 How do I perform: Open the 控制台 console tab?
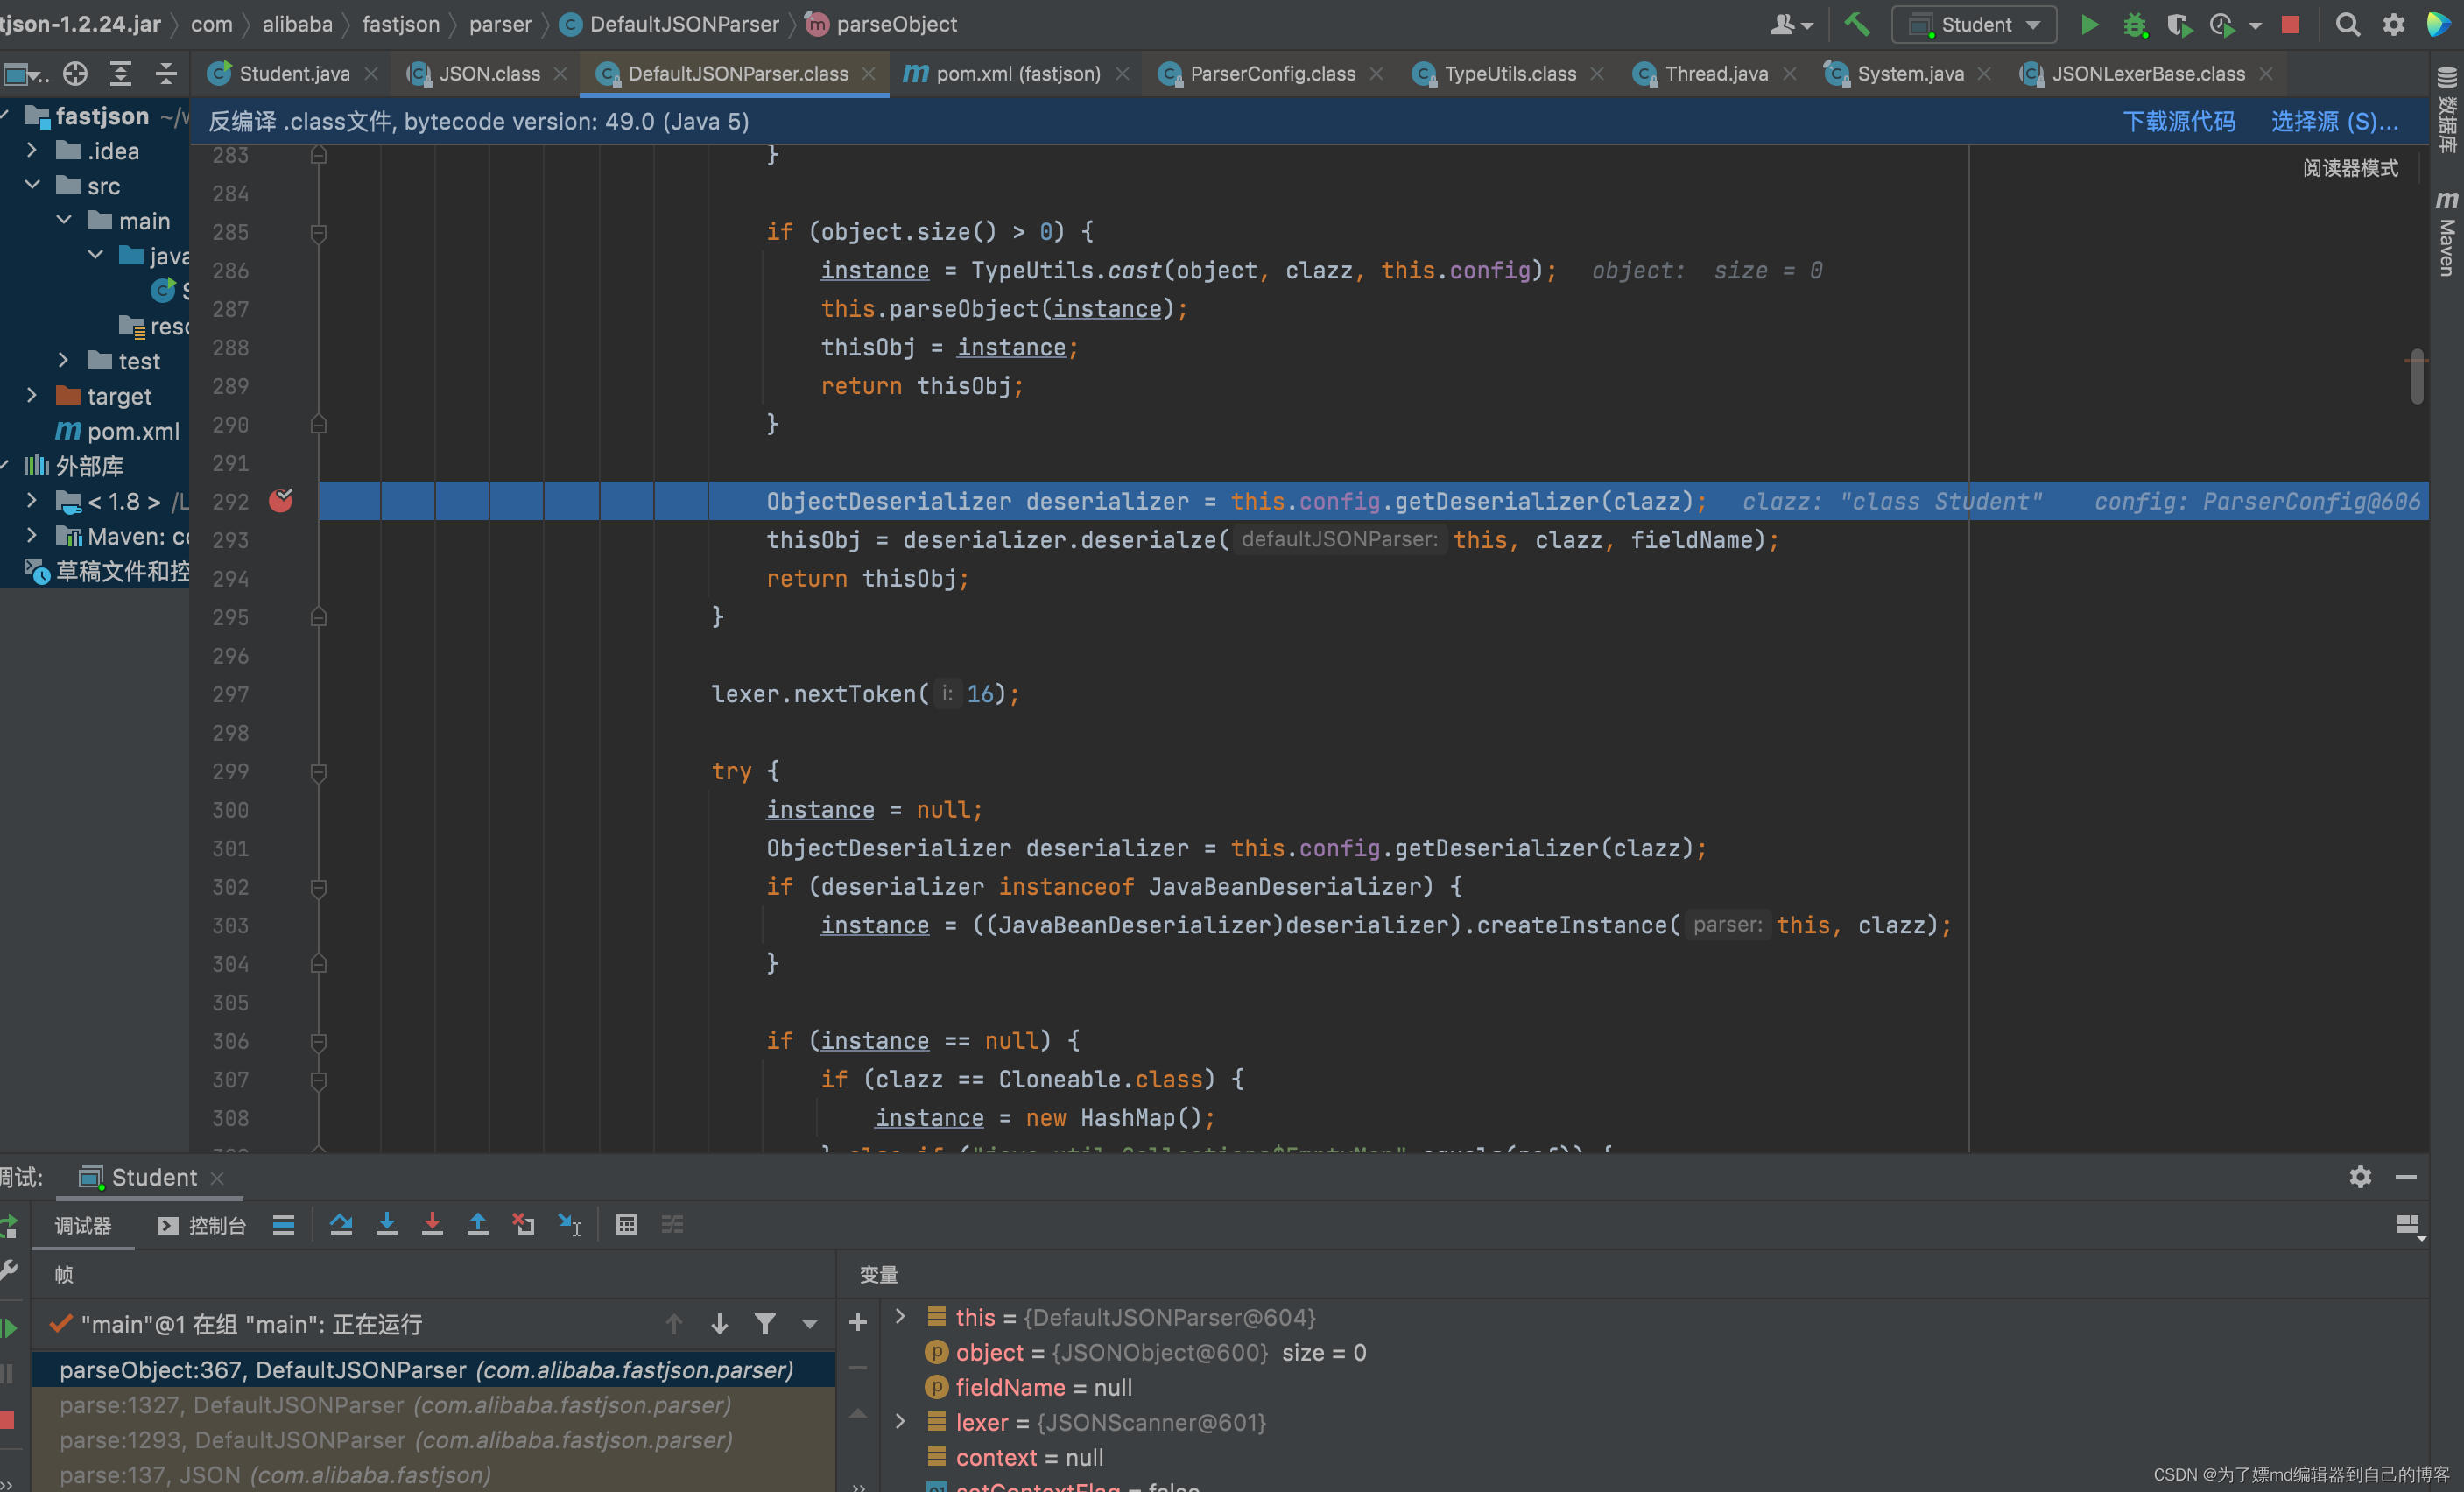coord(202,1226)
